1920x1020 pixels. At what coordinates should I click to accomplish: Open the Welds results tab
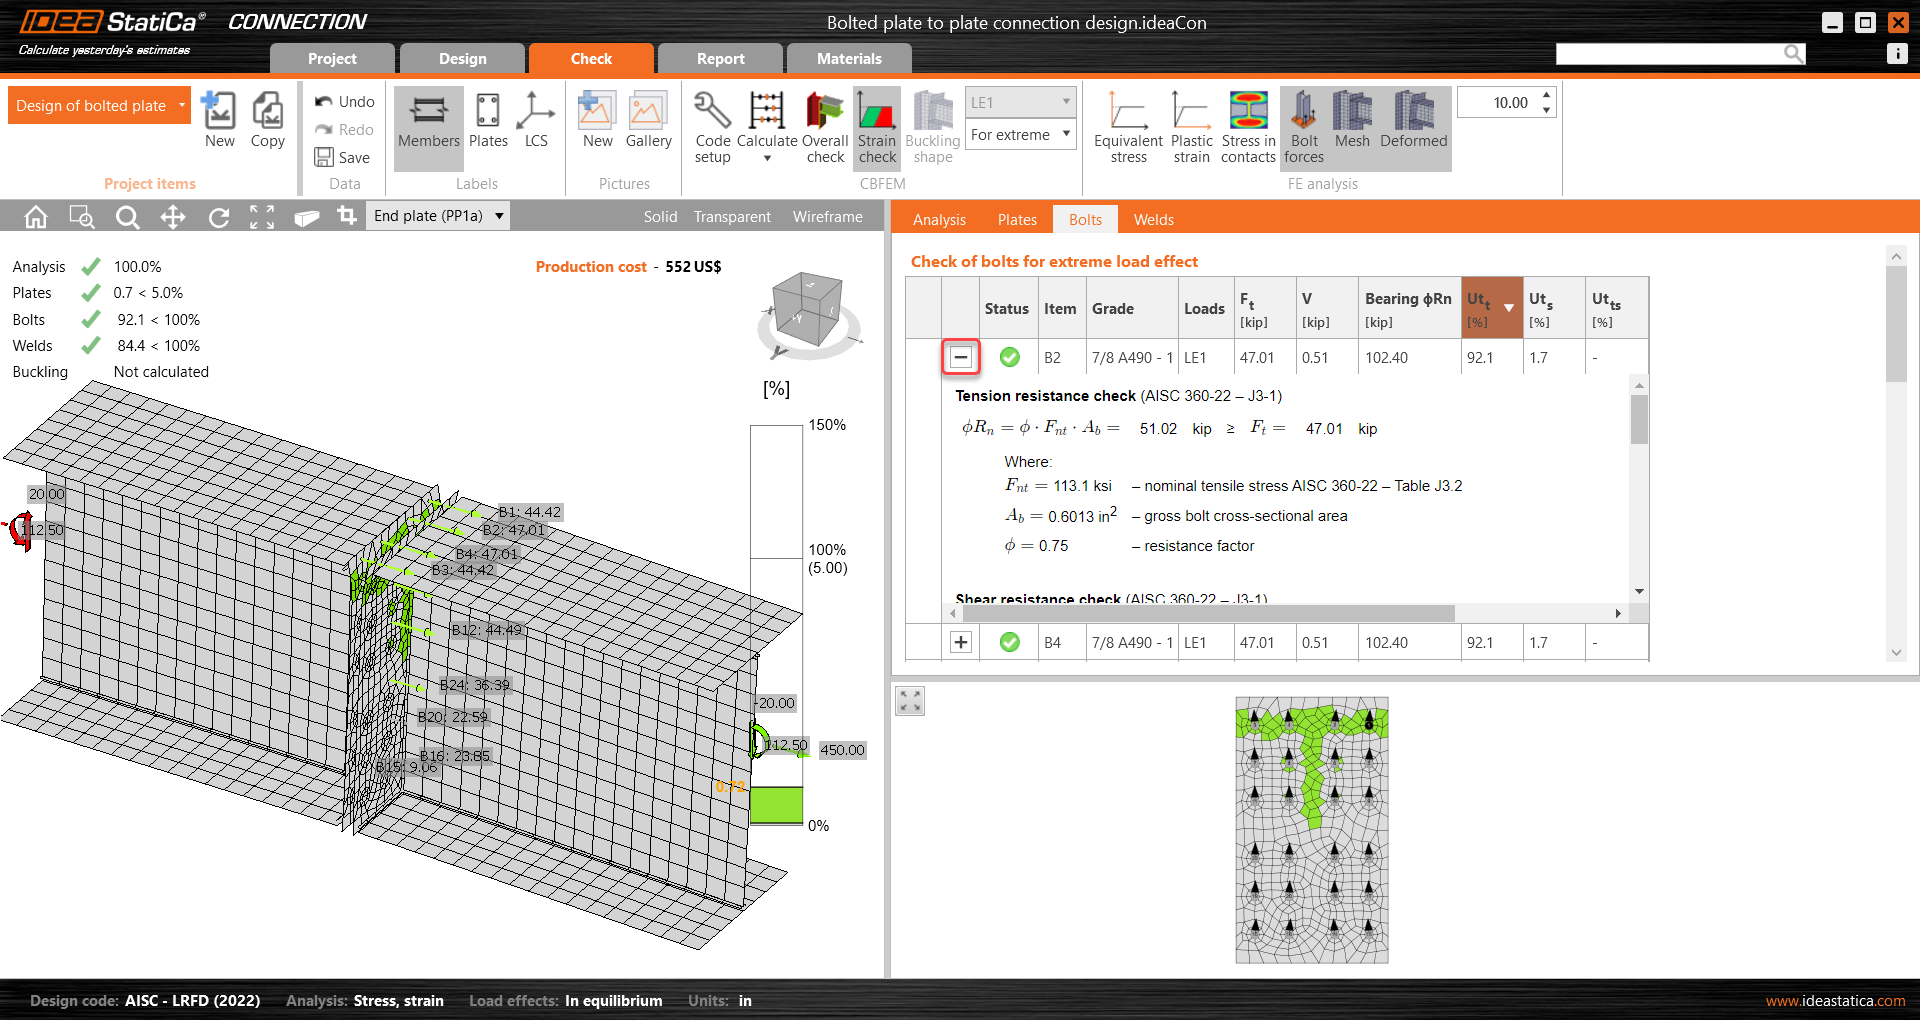pyautogui.click(x=1152, y=219)
